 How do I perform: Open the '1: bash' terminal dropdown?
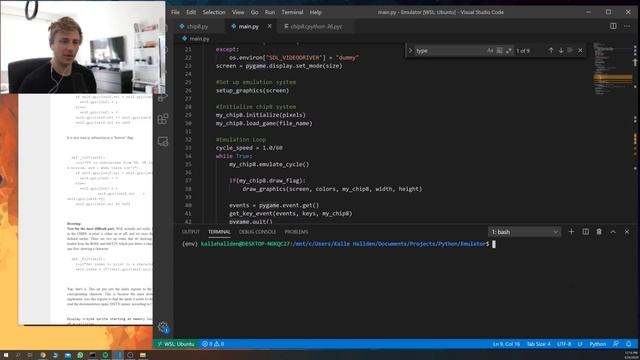point(524,232)
